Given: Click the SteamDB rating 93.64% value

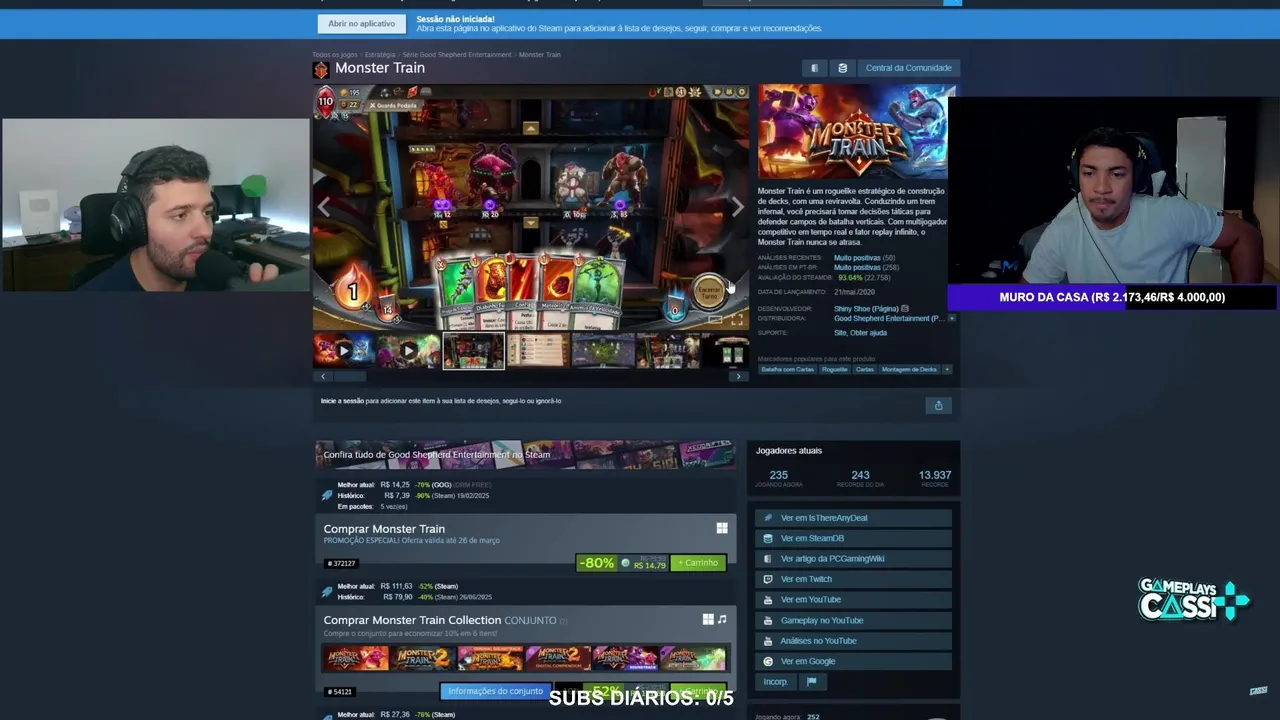Looking at the screenshot, I should click(850, 277).
